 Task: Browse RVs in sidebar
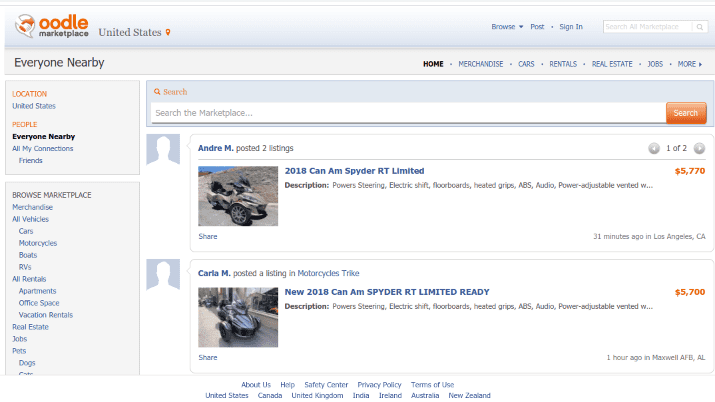(25, 267)
